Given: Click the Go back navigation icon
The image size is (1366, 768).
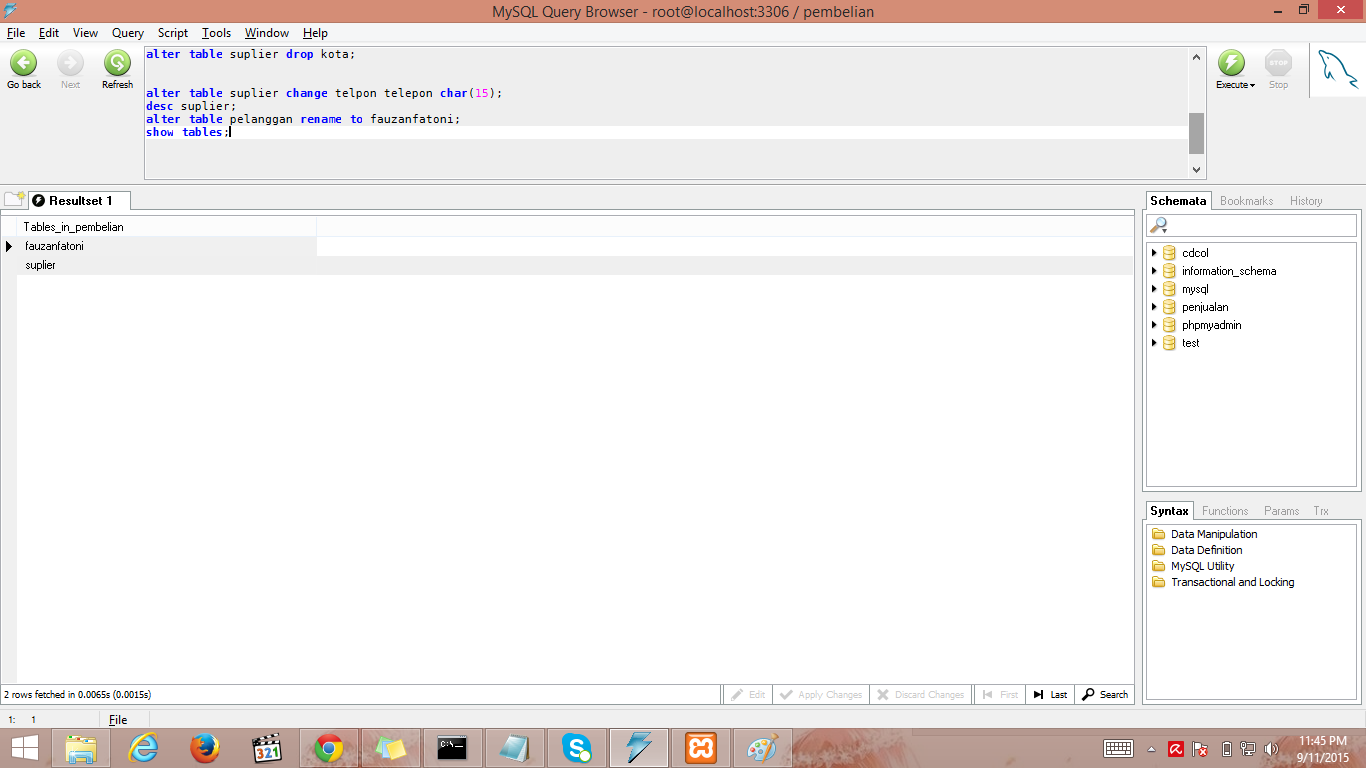Looking at the screenshot, I should click(23, 63).
